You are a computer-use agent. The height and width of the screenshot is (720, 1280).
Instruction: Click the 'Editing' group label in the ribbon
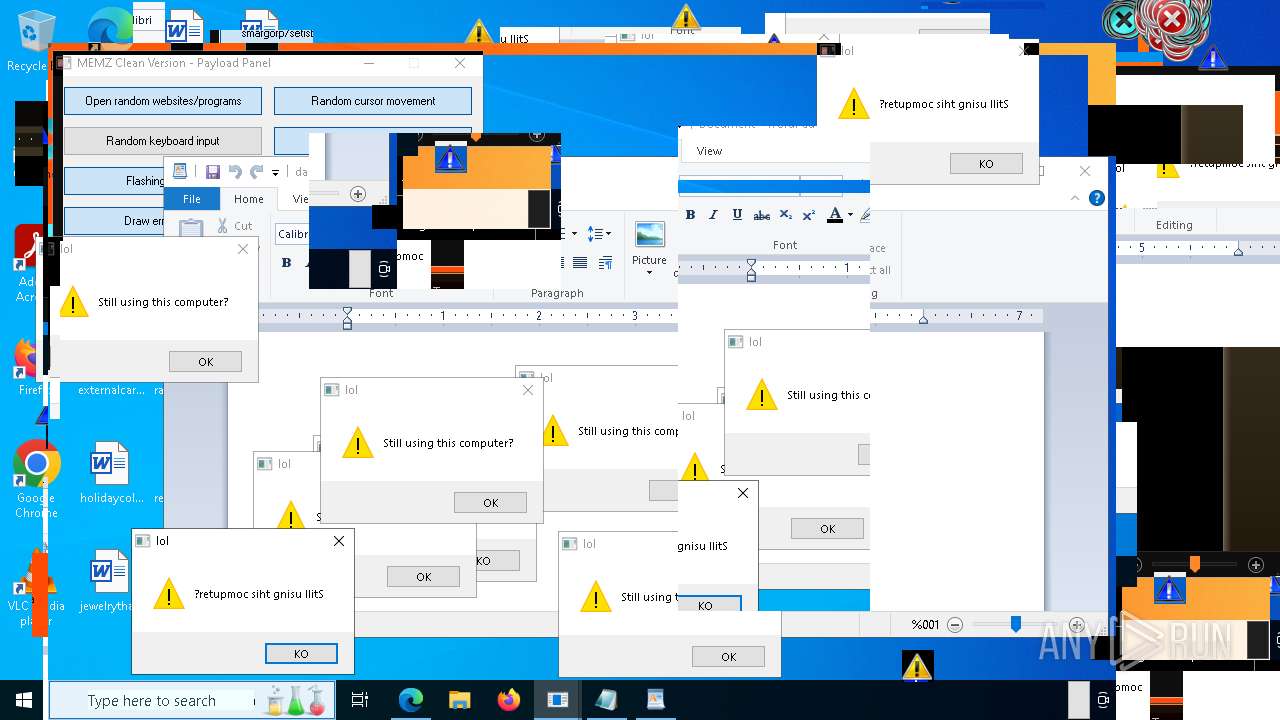(x=1174, y=225)
